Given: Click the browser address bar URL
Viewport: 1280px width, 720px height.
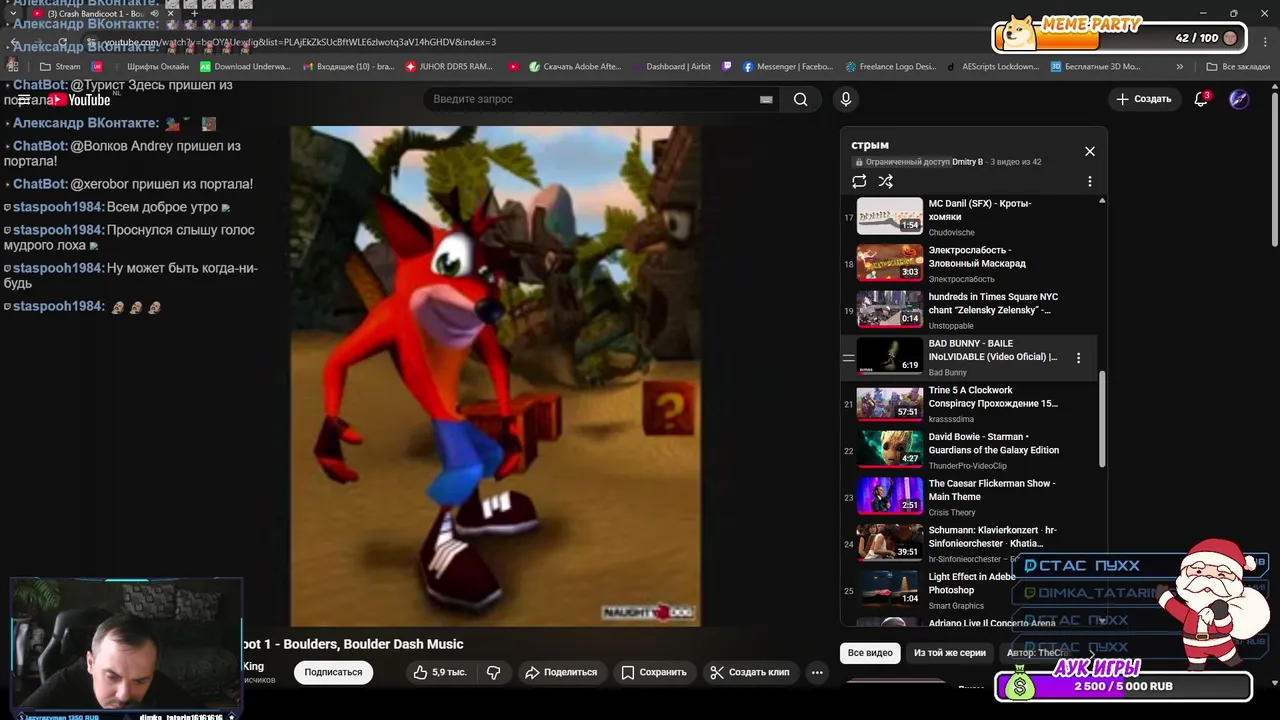Looking at the screenshot, I should 300,42.
